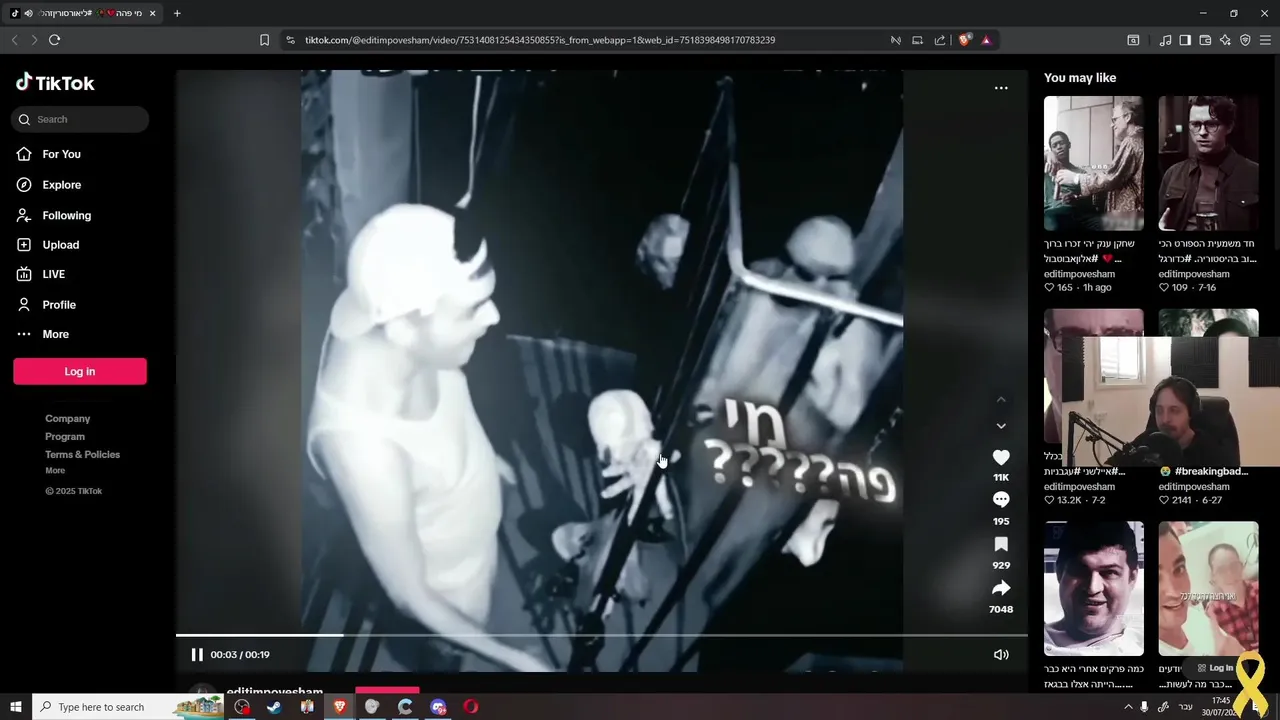Open OBS Studio from the taskbar
Screen dimensions: 1280x720
click(242, 707)
